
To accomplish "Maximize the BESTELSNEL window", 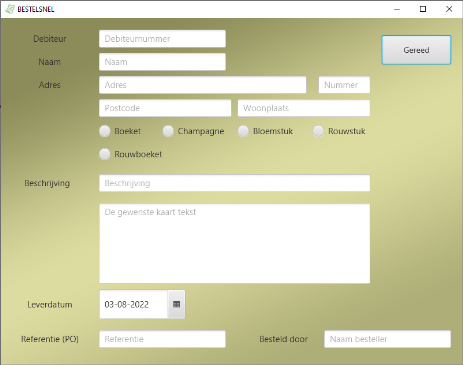I will point(423,9).
